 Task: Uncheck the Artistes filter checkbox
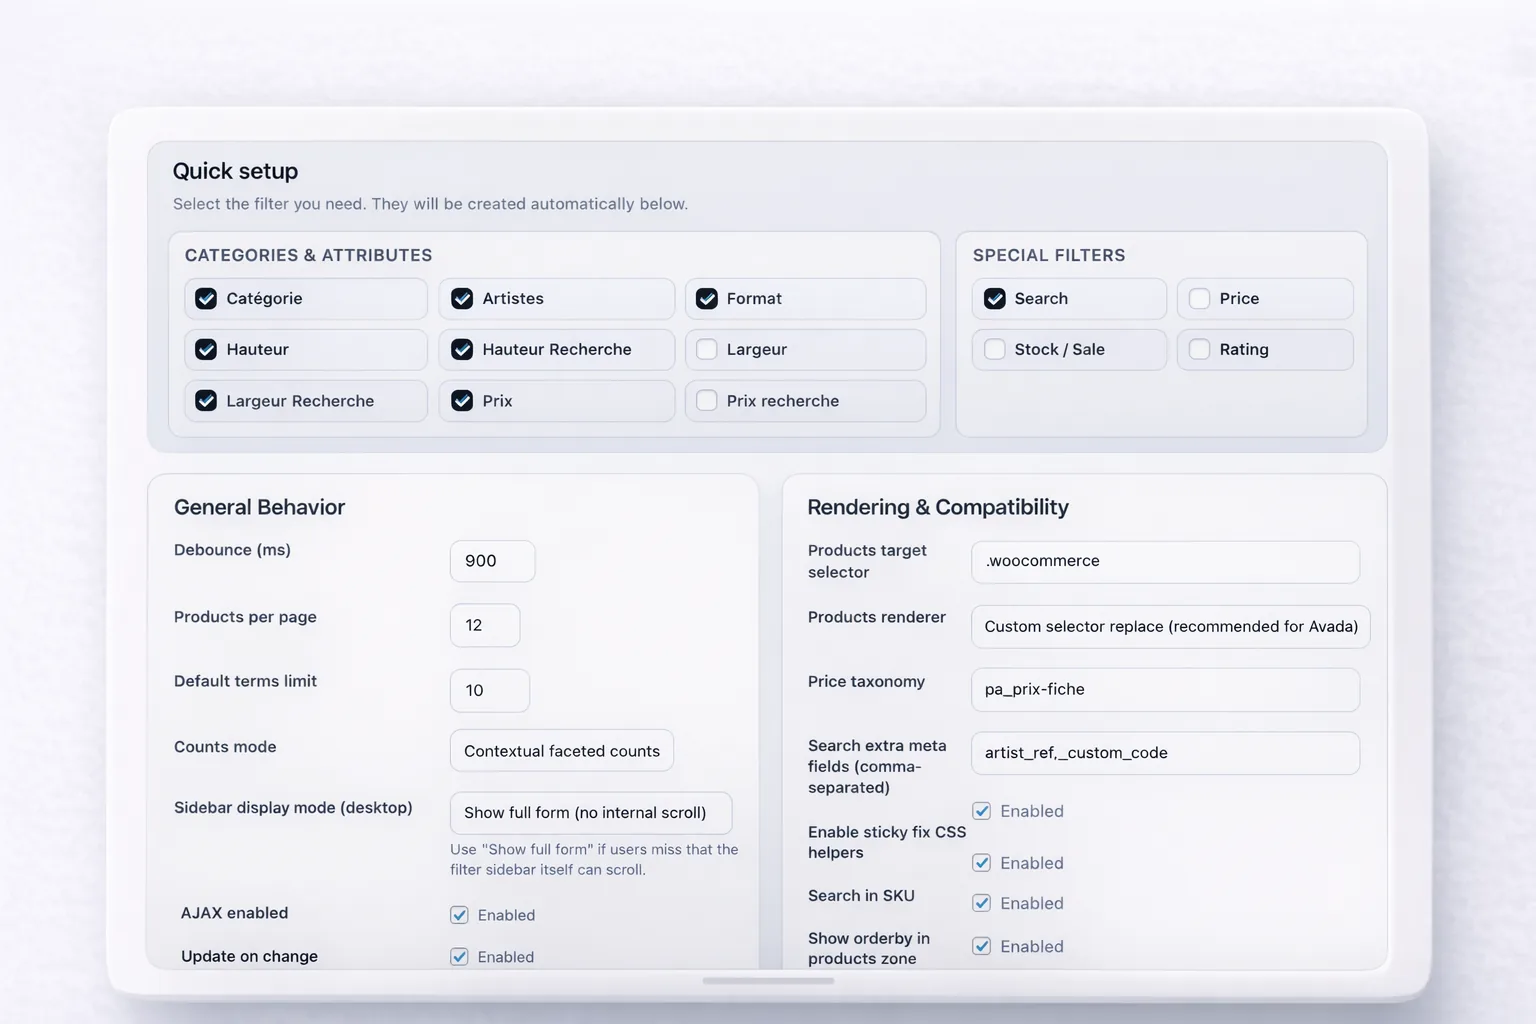[462, 299]
